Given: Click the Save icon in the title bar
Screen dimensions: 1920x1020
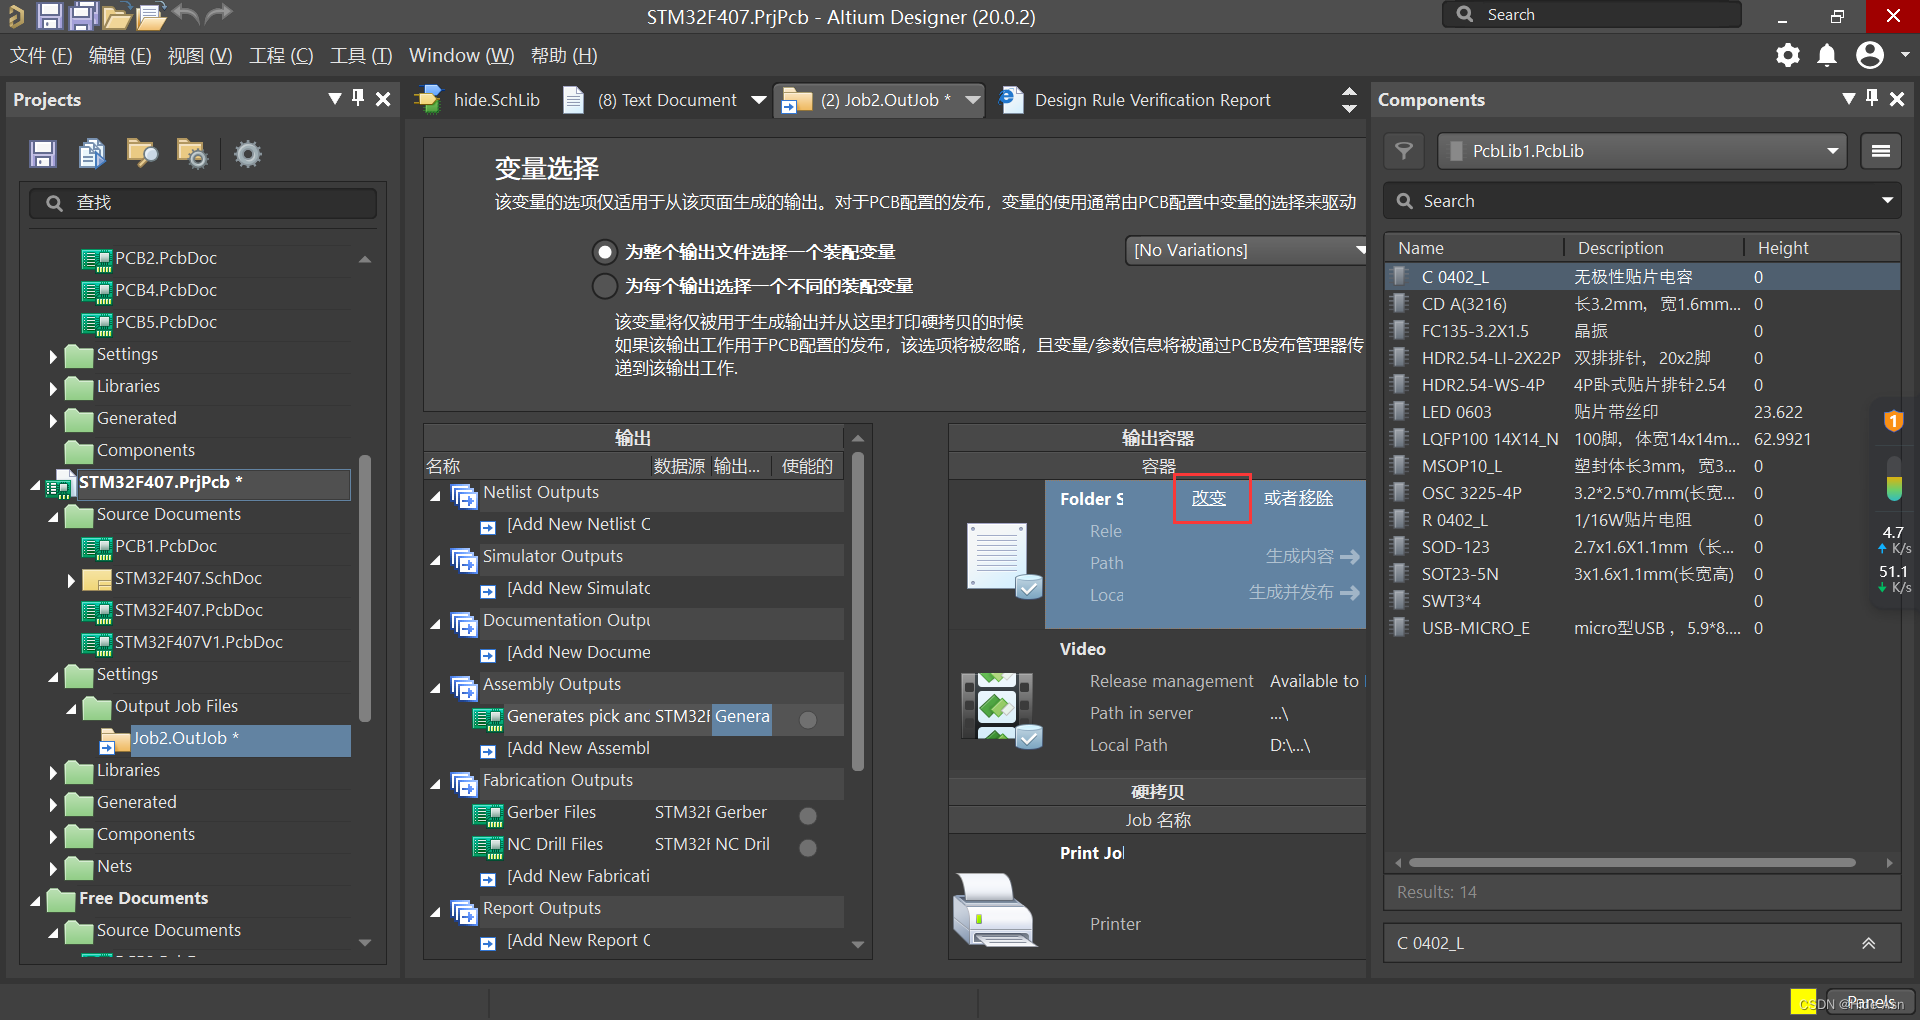Looking at the screenshot, I should [49, 15].
